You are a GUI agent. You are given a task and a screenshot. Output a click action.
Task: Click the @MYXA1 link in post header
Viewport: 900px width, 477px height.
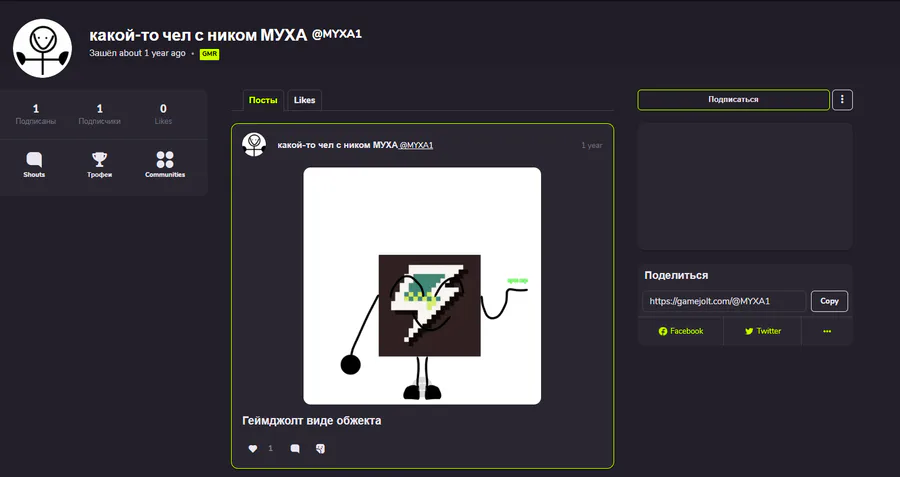tap(416, 145)
